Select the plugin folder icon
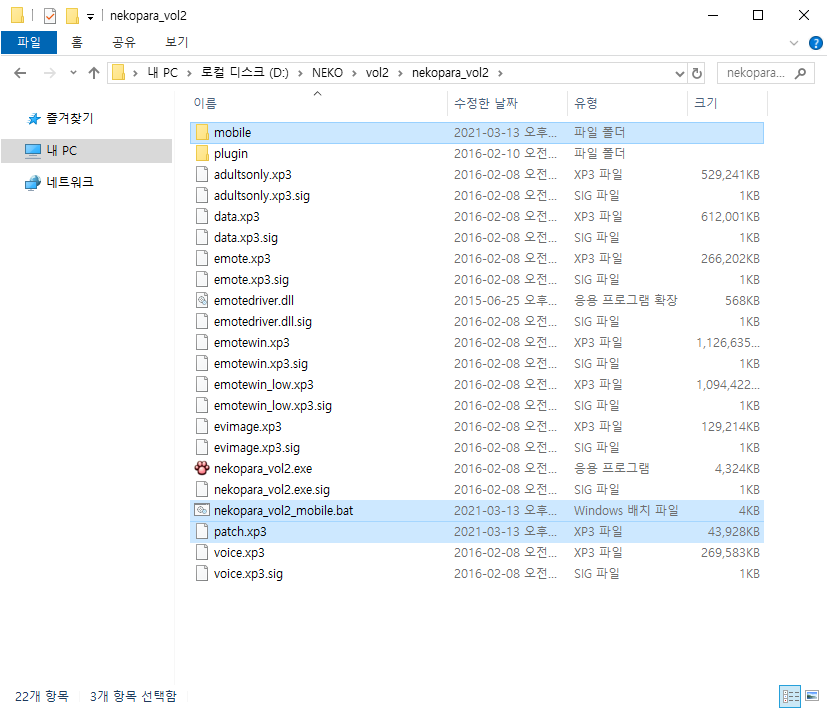The height and width of the screenshot is (709, 828). click(202, 154)
